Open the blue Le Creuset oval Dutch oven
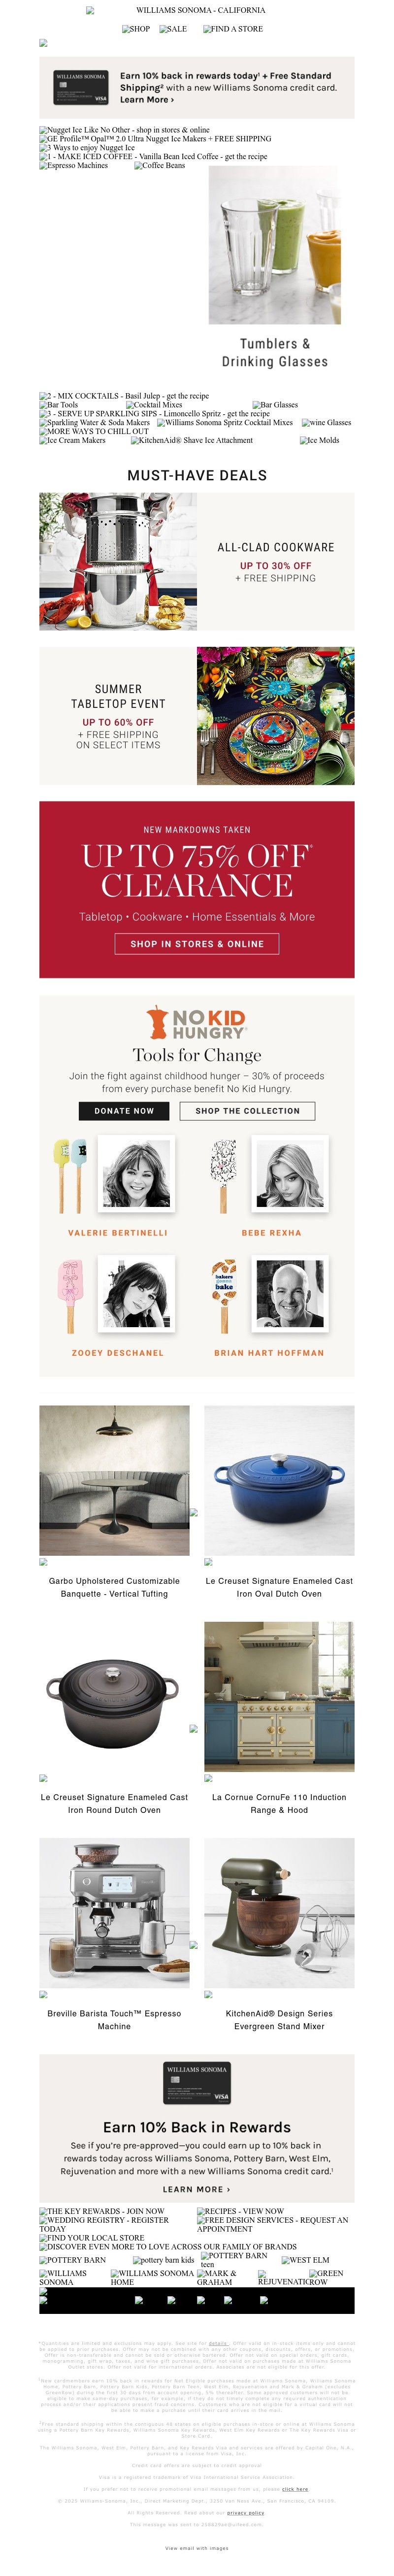This screenshot has height=2576, width=394. pos(279,1480)
